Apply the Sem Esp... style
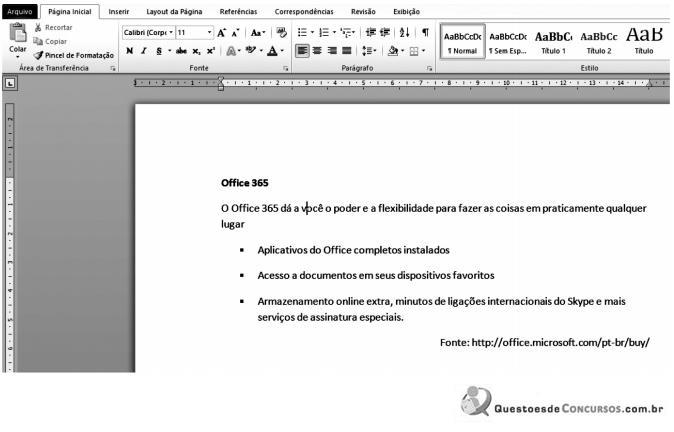This screenshot has width=674, height=432. point(508,42)
